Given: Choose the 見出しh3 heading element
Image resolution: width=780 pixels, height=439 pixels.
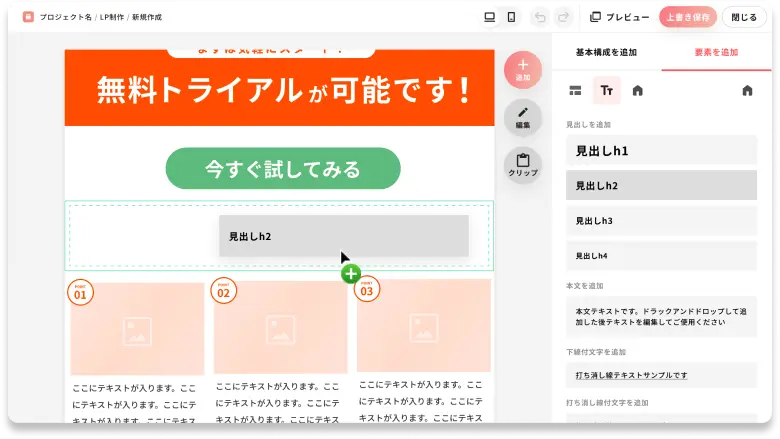Looking at the screenshot, I should coord(661,221).
